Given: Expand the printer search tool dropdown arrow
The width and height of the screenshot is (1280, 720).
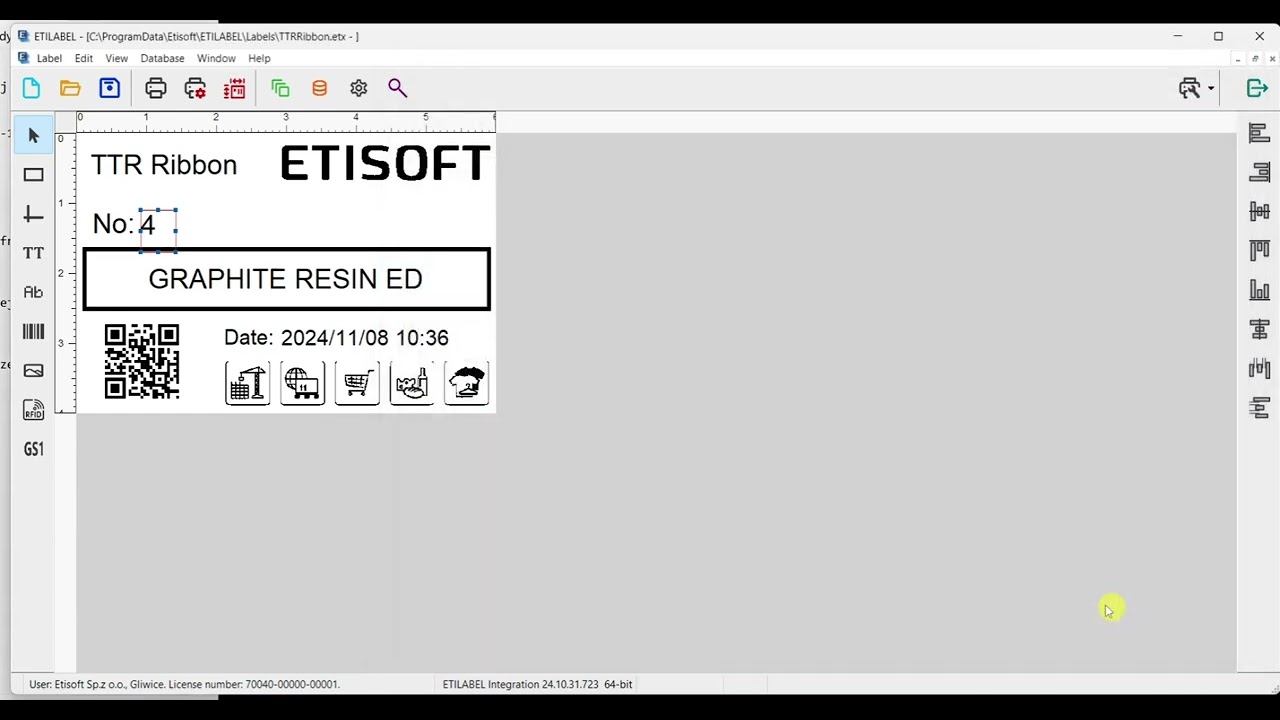Looking at the screenshot, I should coord(1211,88).
